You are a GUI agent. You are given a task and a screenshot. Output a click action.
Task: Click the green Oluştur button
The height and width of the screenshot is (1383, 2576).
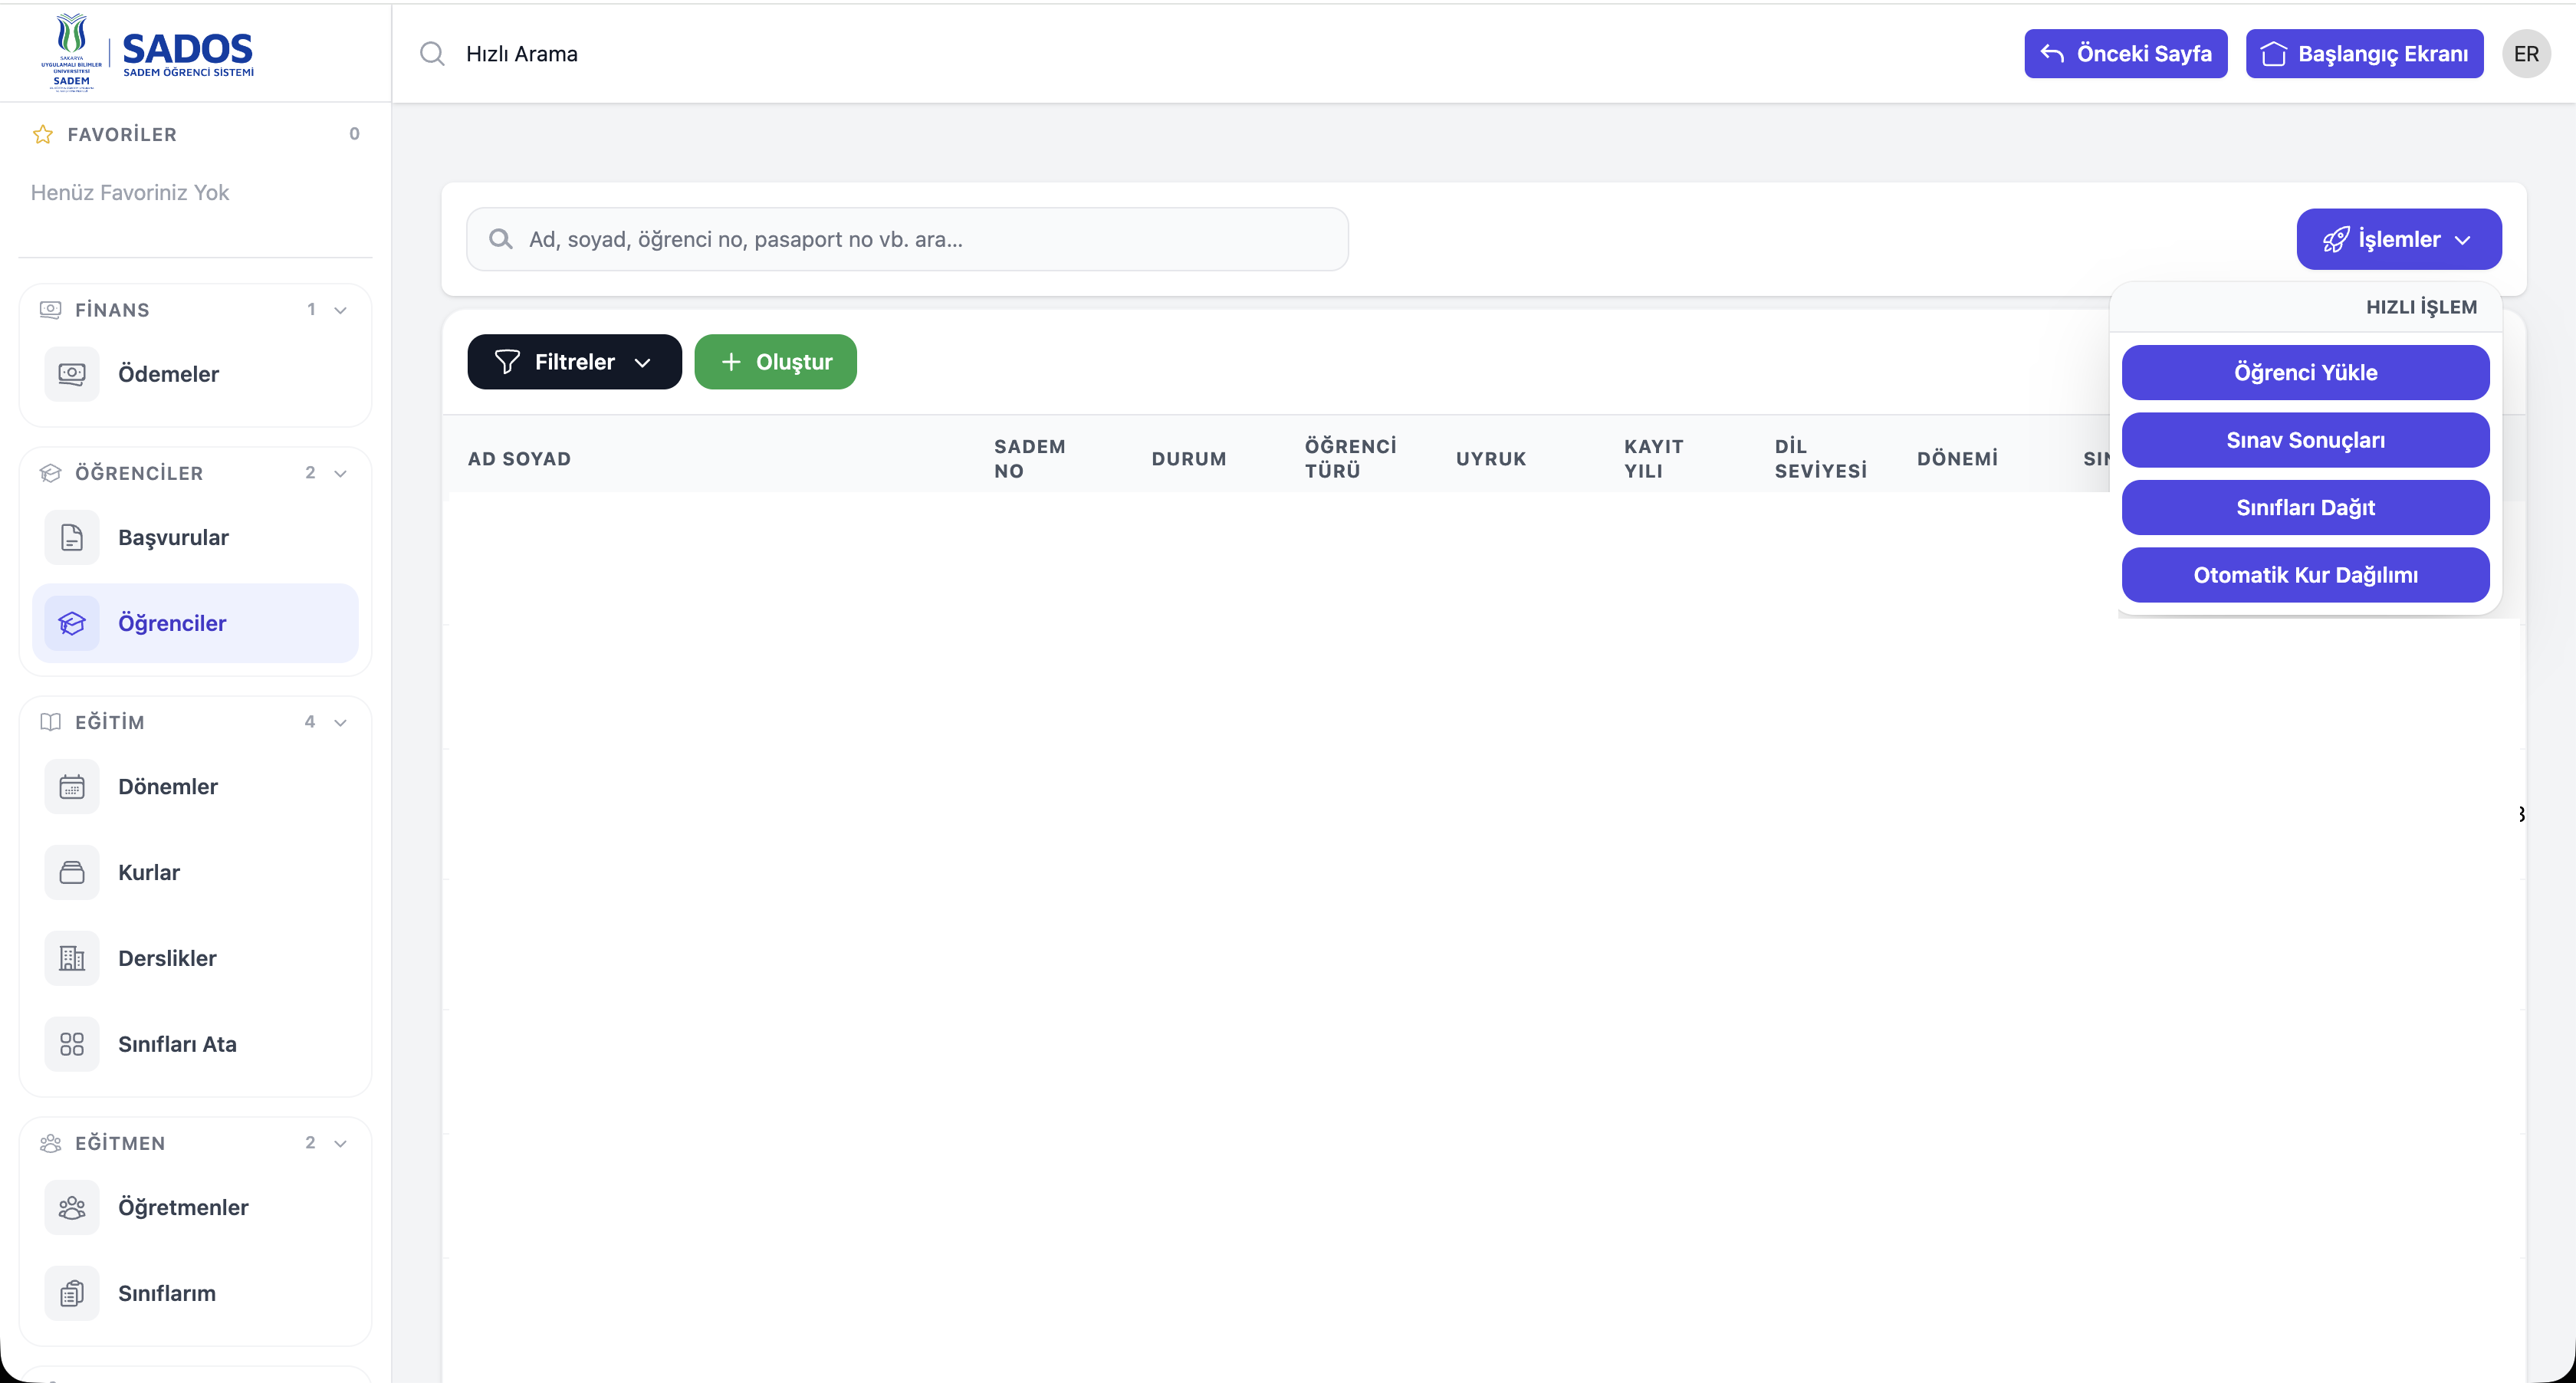pyautogui.click(x=775, y=362)
